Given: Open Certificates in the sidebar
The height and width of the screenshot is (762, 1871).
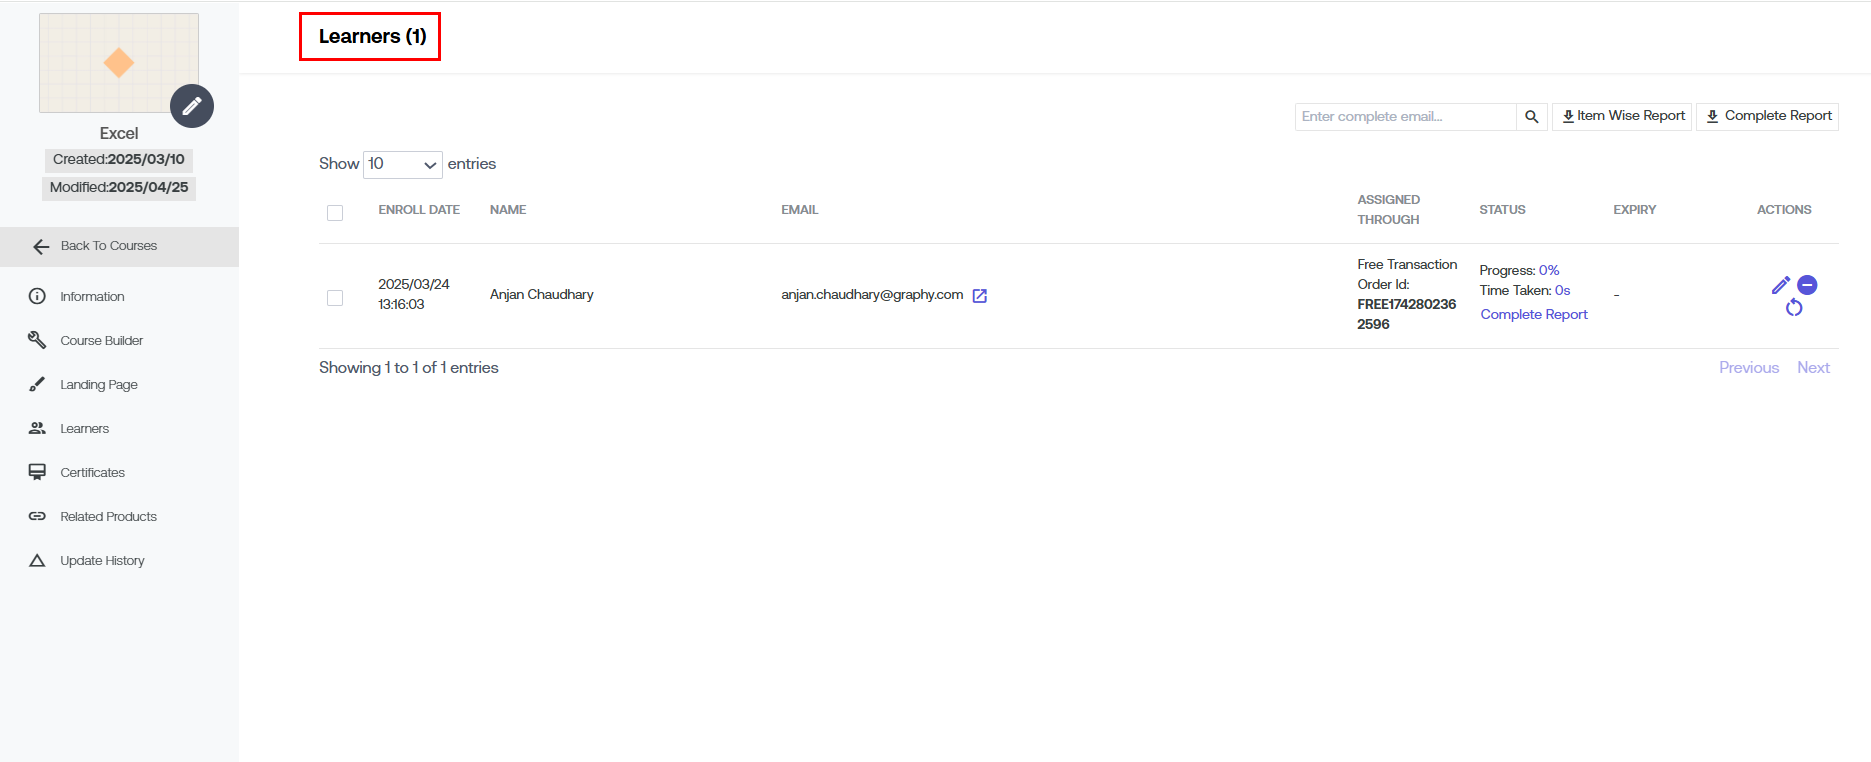Looking at the screenshot, I should [x=92, y=473].
